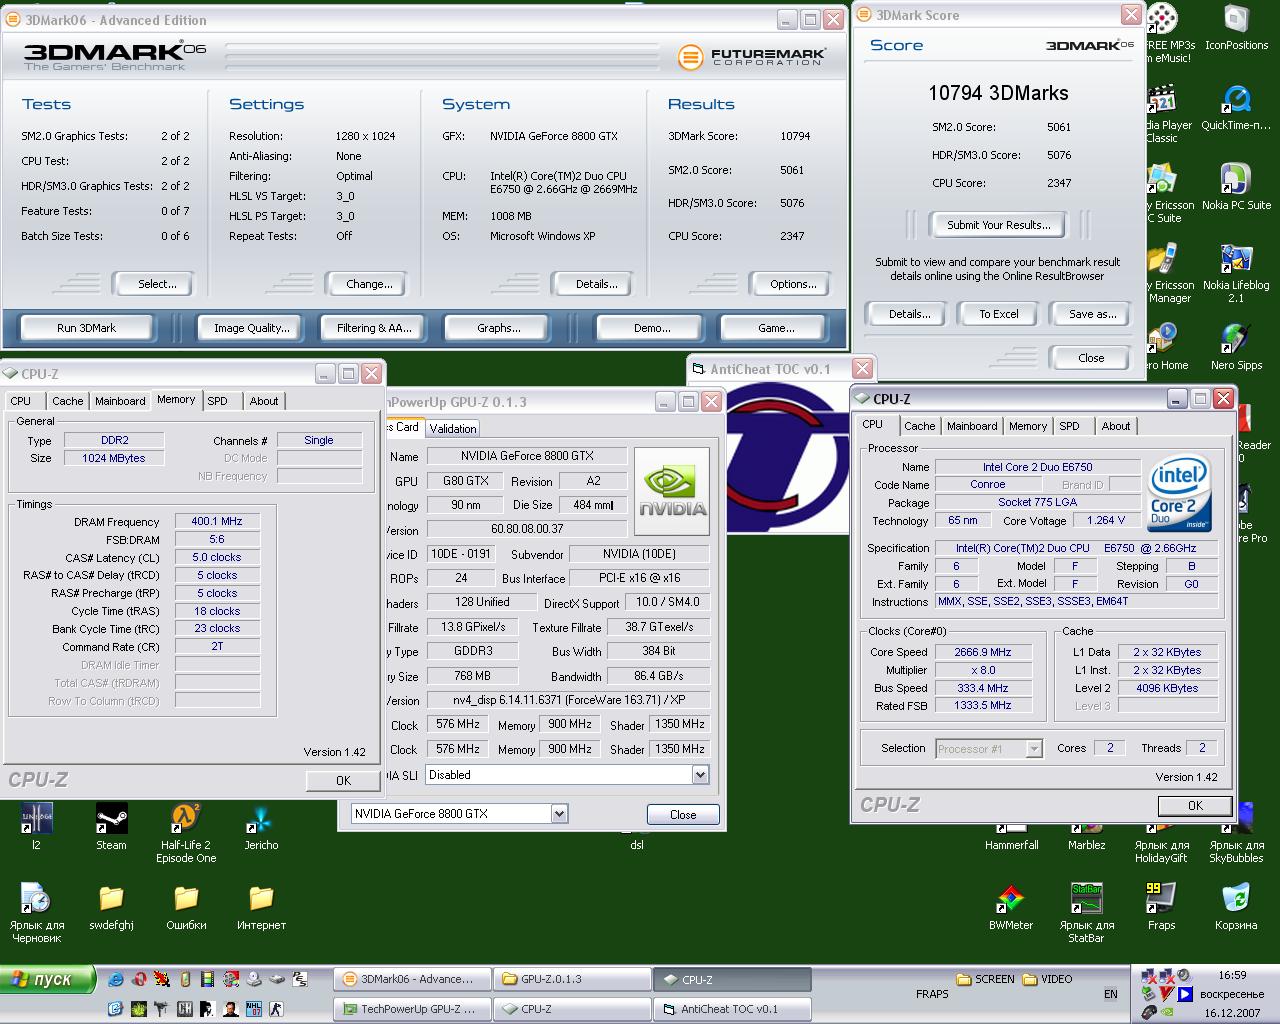The image size is (1280, 1024).
Task: Expand Processor #1 selection dropdown
Action: (1034, 748)
